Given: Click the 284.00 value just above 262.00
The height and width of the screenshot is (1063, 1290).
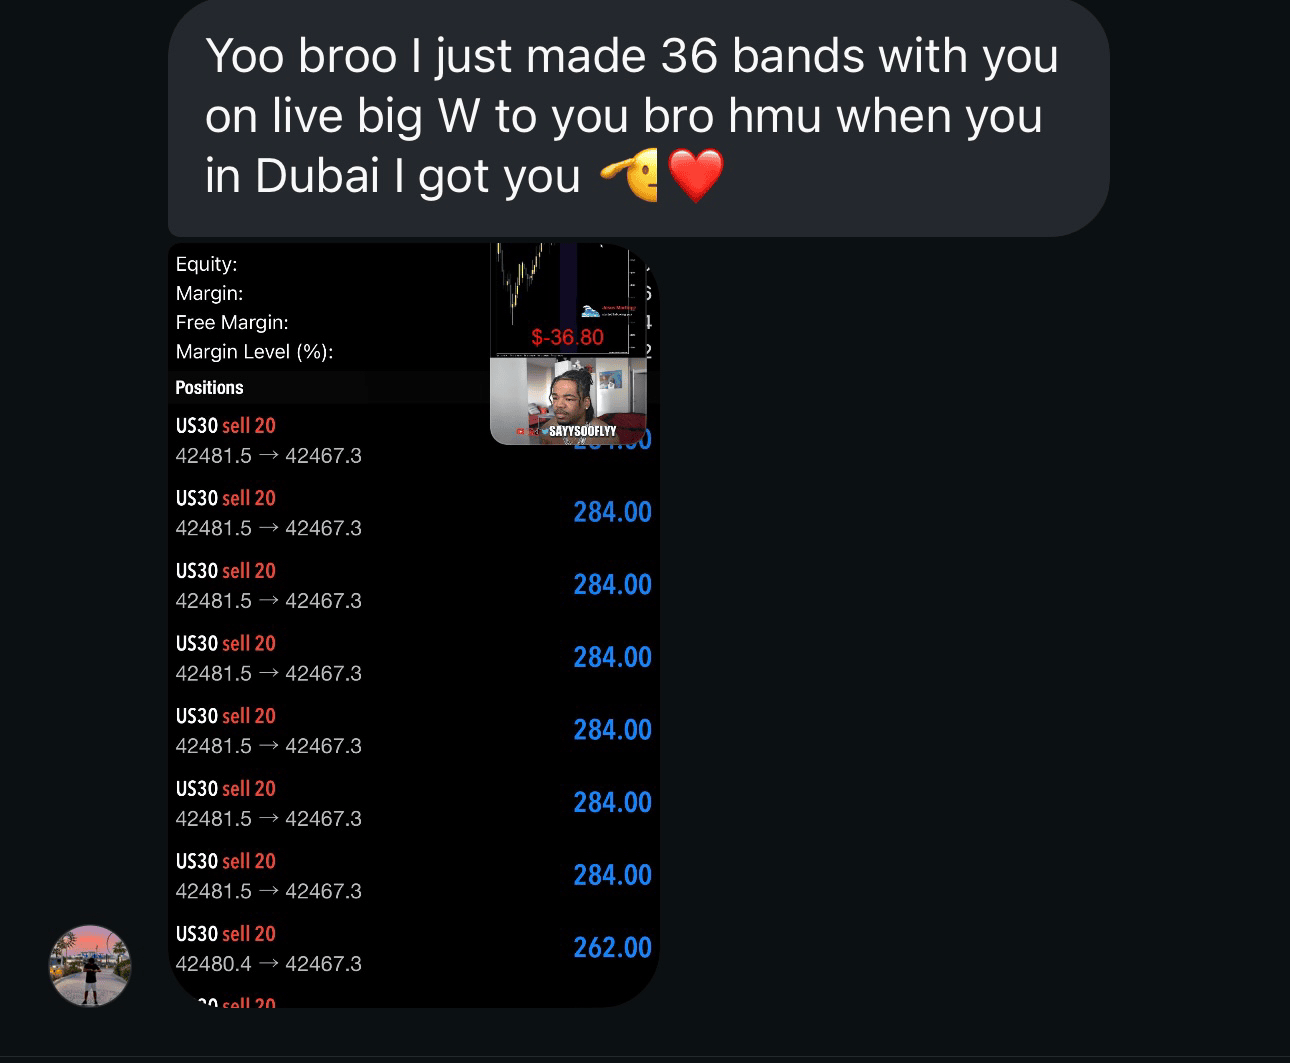Looking at the screenshot, I should [612, 875].
